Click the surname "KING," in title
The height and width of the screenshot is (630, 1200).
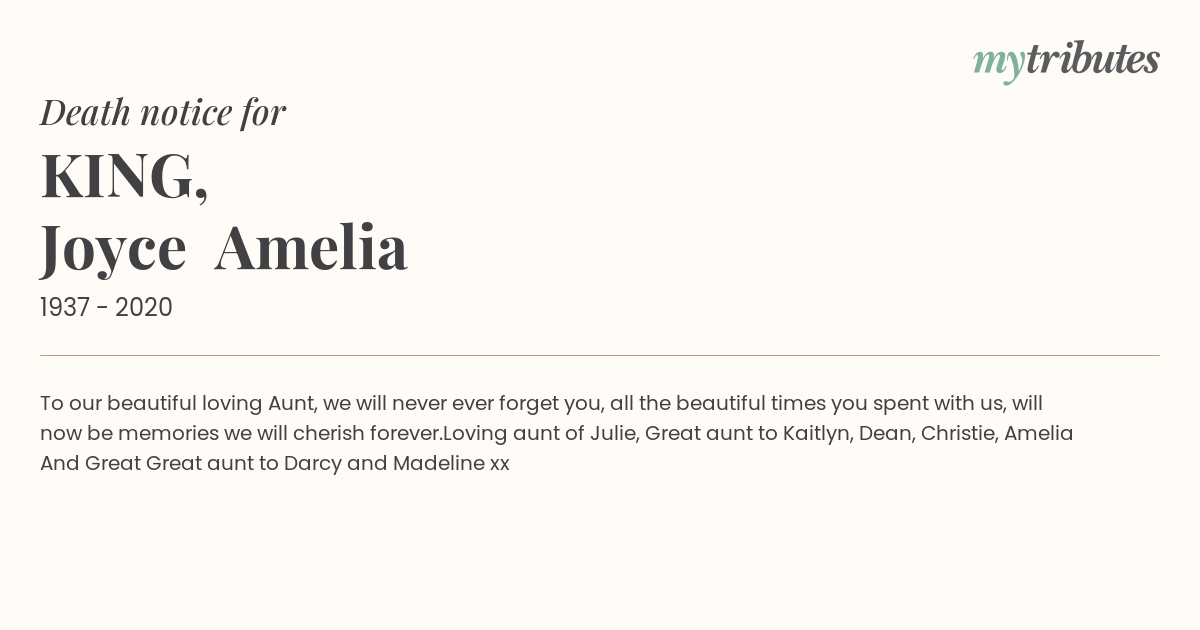[125, 176]
